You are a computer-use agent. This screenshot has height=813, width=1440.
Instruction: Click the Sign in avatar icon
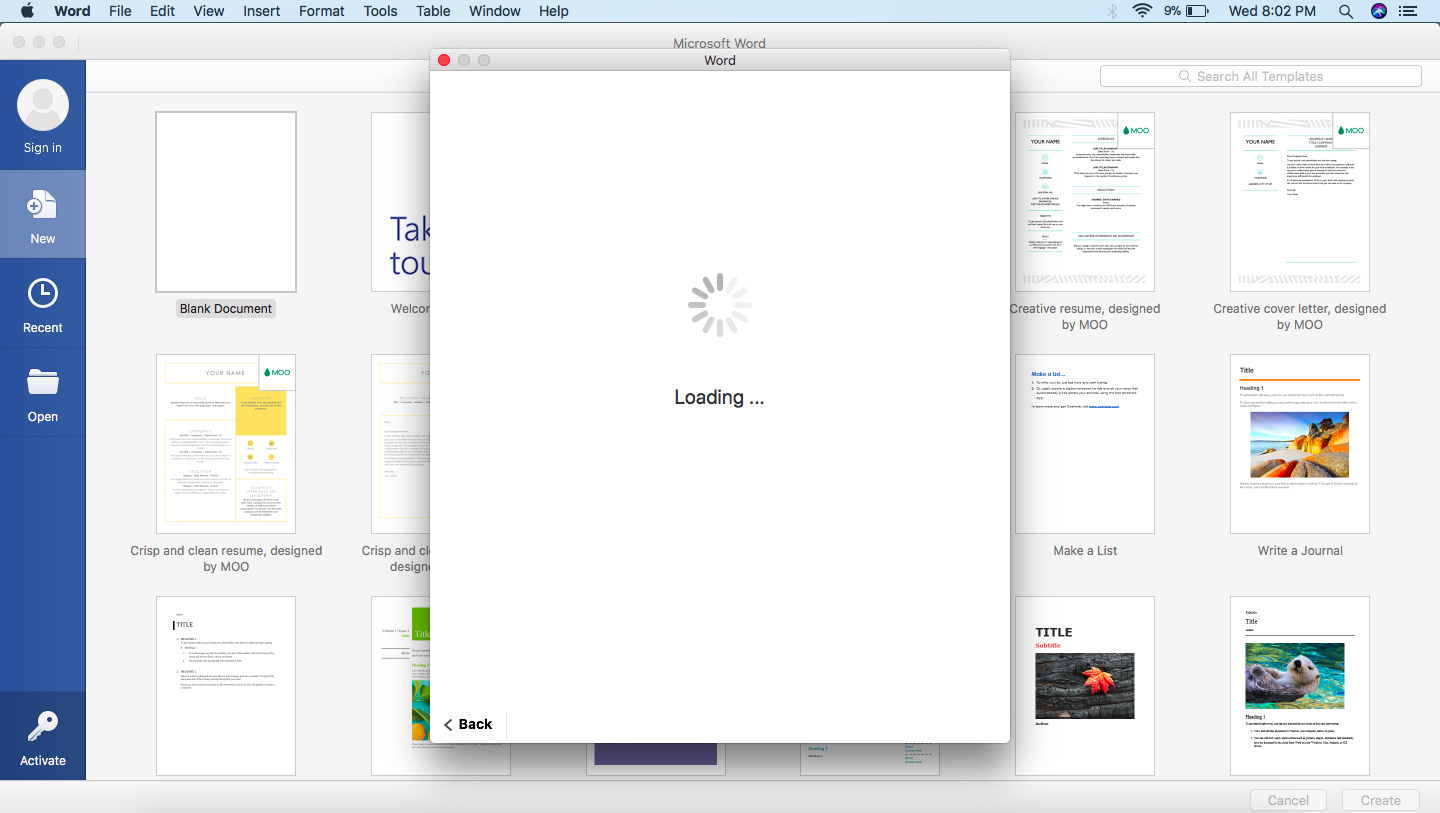[x=43, y=105]
